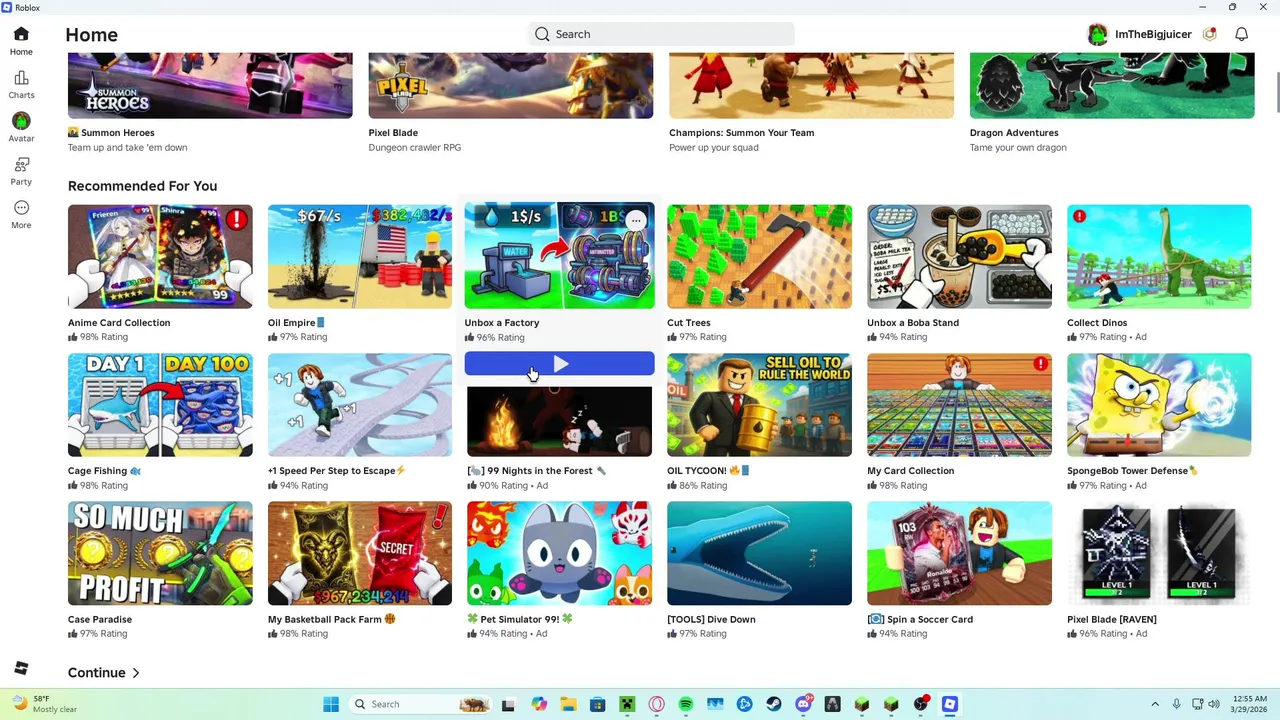Click the Dragon Adventures title
Image resolution: width=1280 pixels, height=720 pixels.
[x=1014, y=132]
